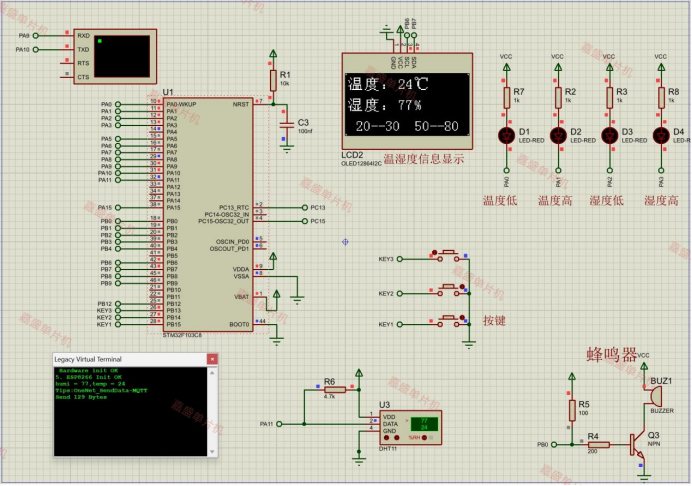Toggle the latch dot on KEY3 switch
Image resolution: width=692 pixels, height=486 pixels.
pyautogui.click(x=434, y=252)
